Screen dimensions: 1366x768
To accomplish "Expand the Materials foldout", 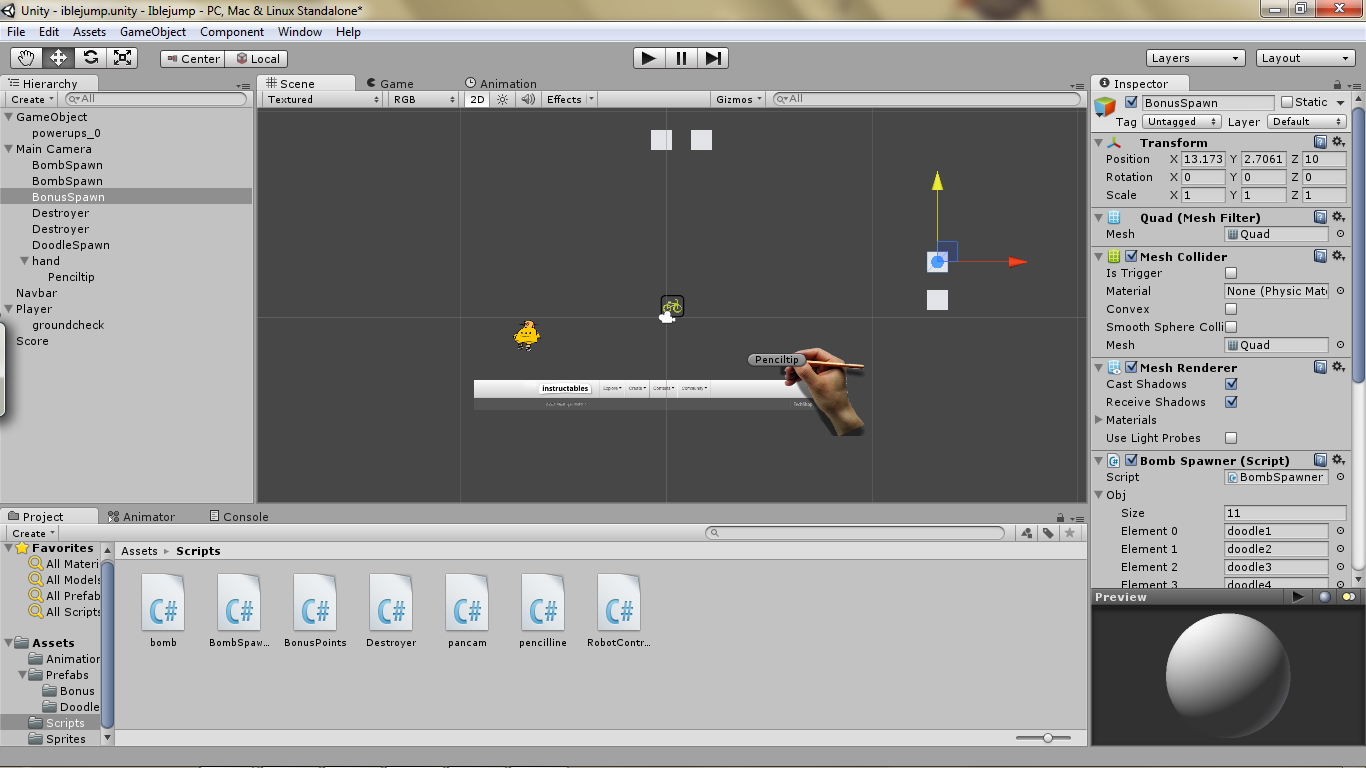I will pos(1100,420).
